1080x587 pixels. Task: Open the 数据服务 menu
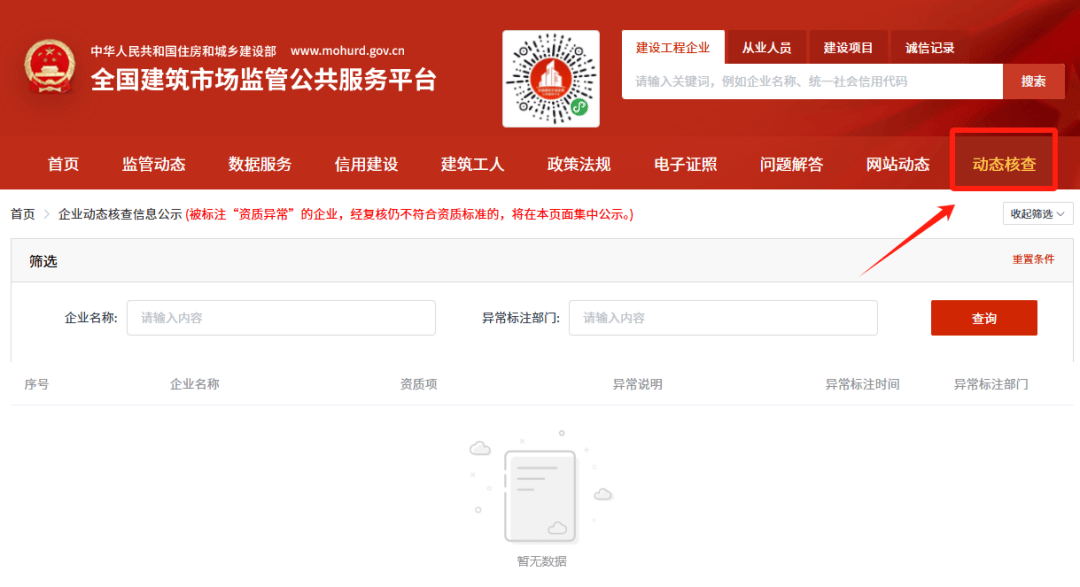pos(260,164)
